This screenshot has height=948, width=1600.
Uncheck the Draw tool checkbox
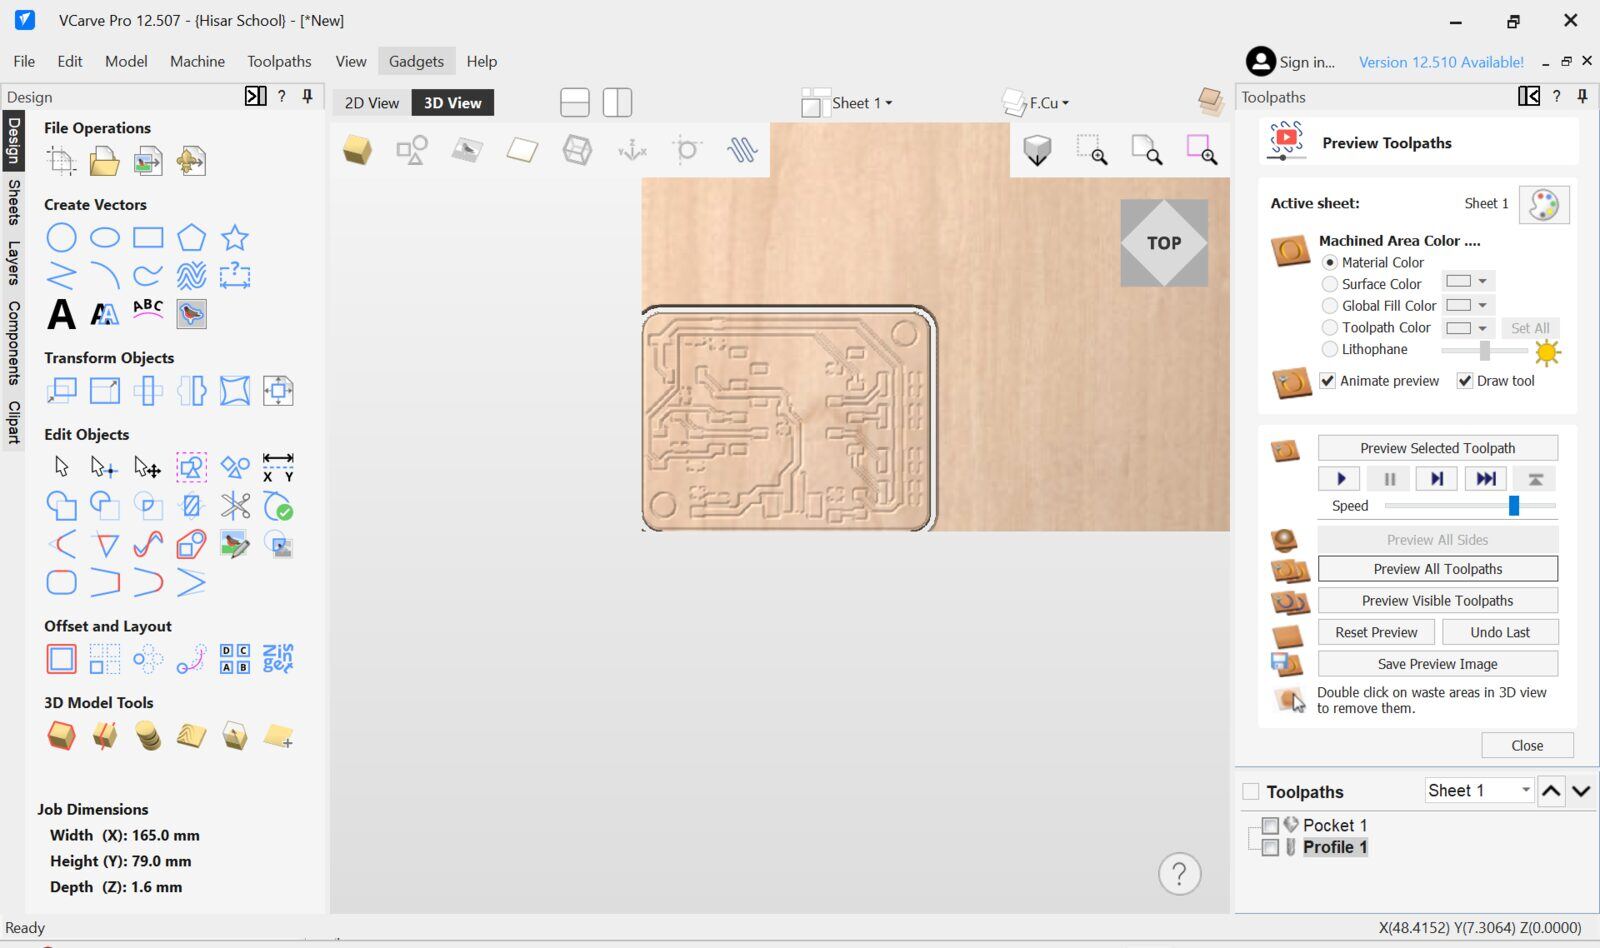coord(1465,381)
